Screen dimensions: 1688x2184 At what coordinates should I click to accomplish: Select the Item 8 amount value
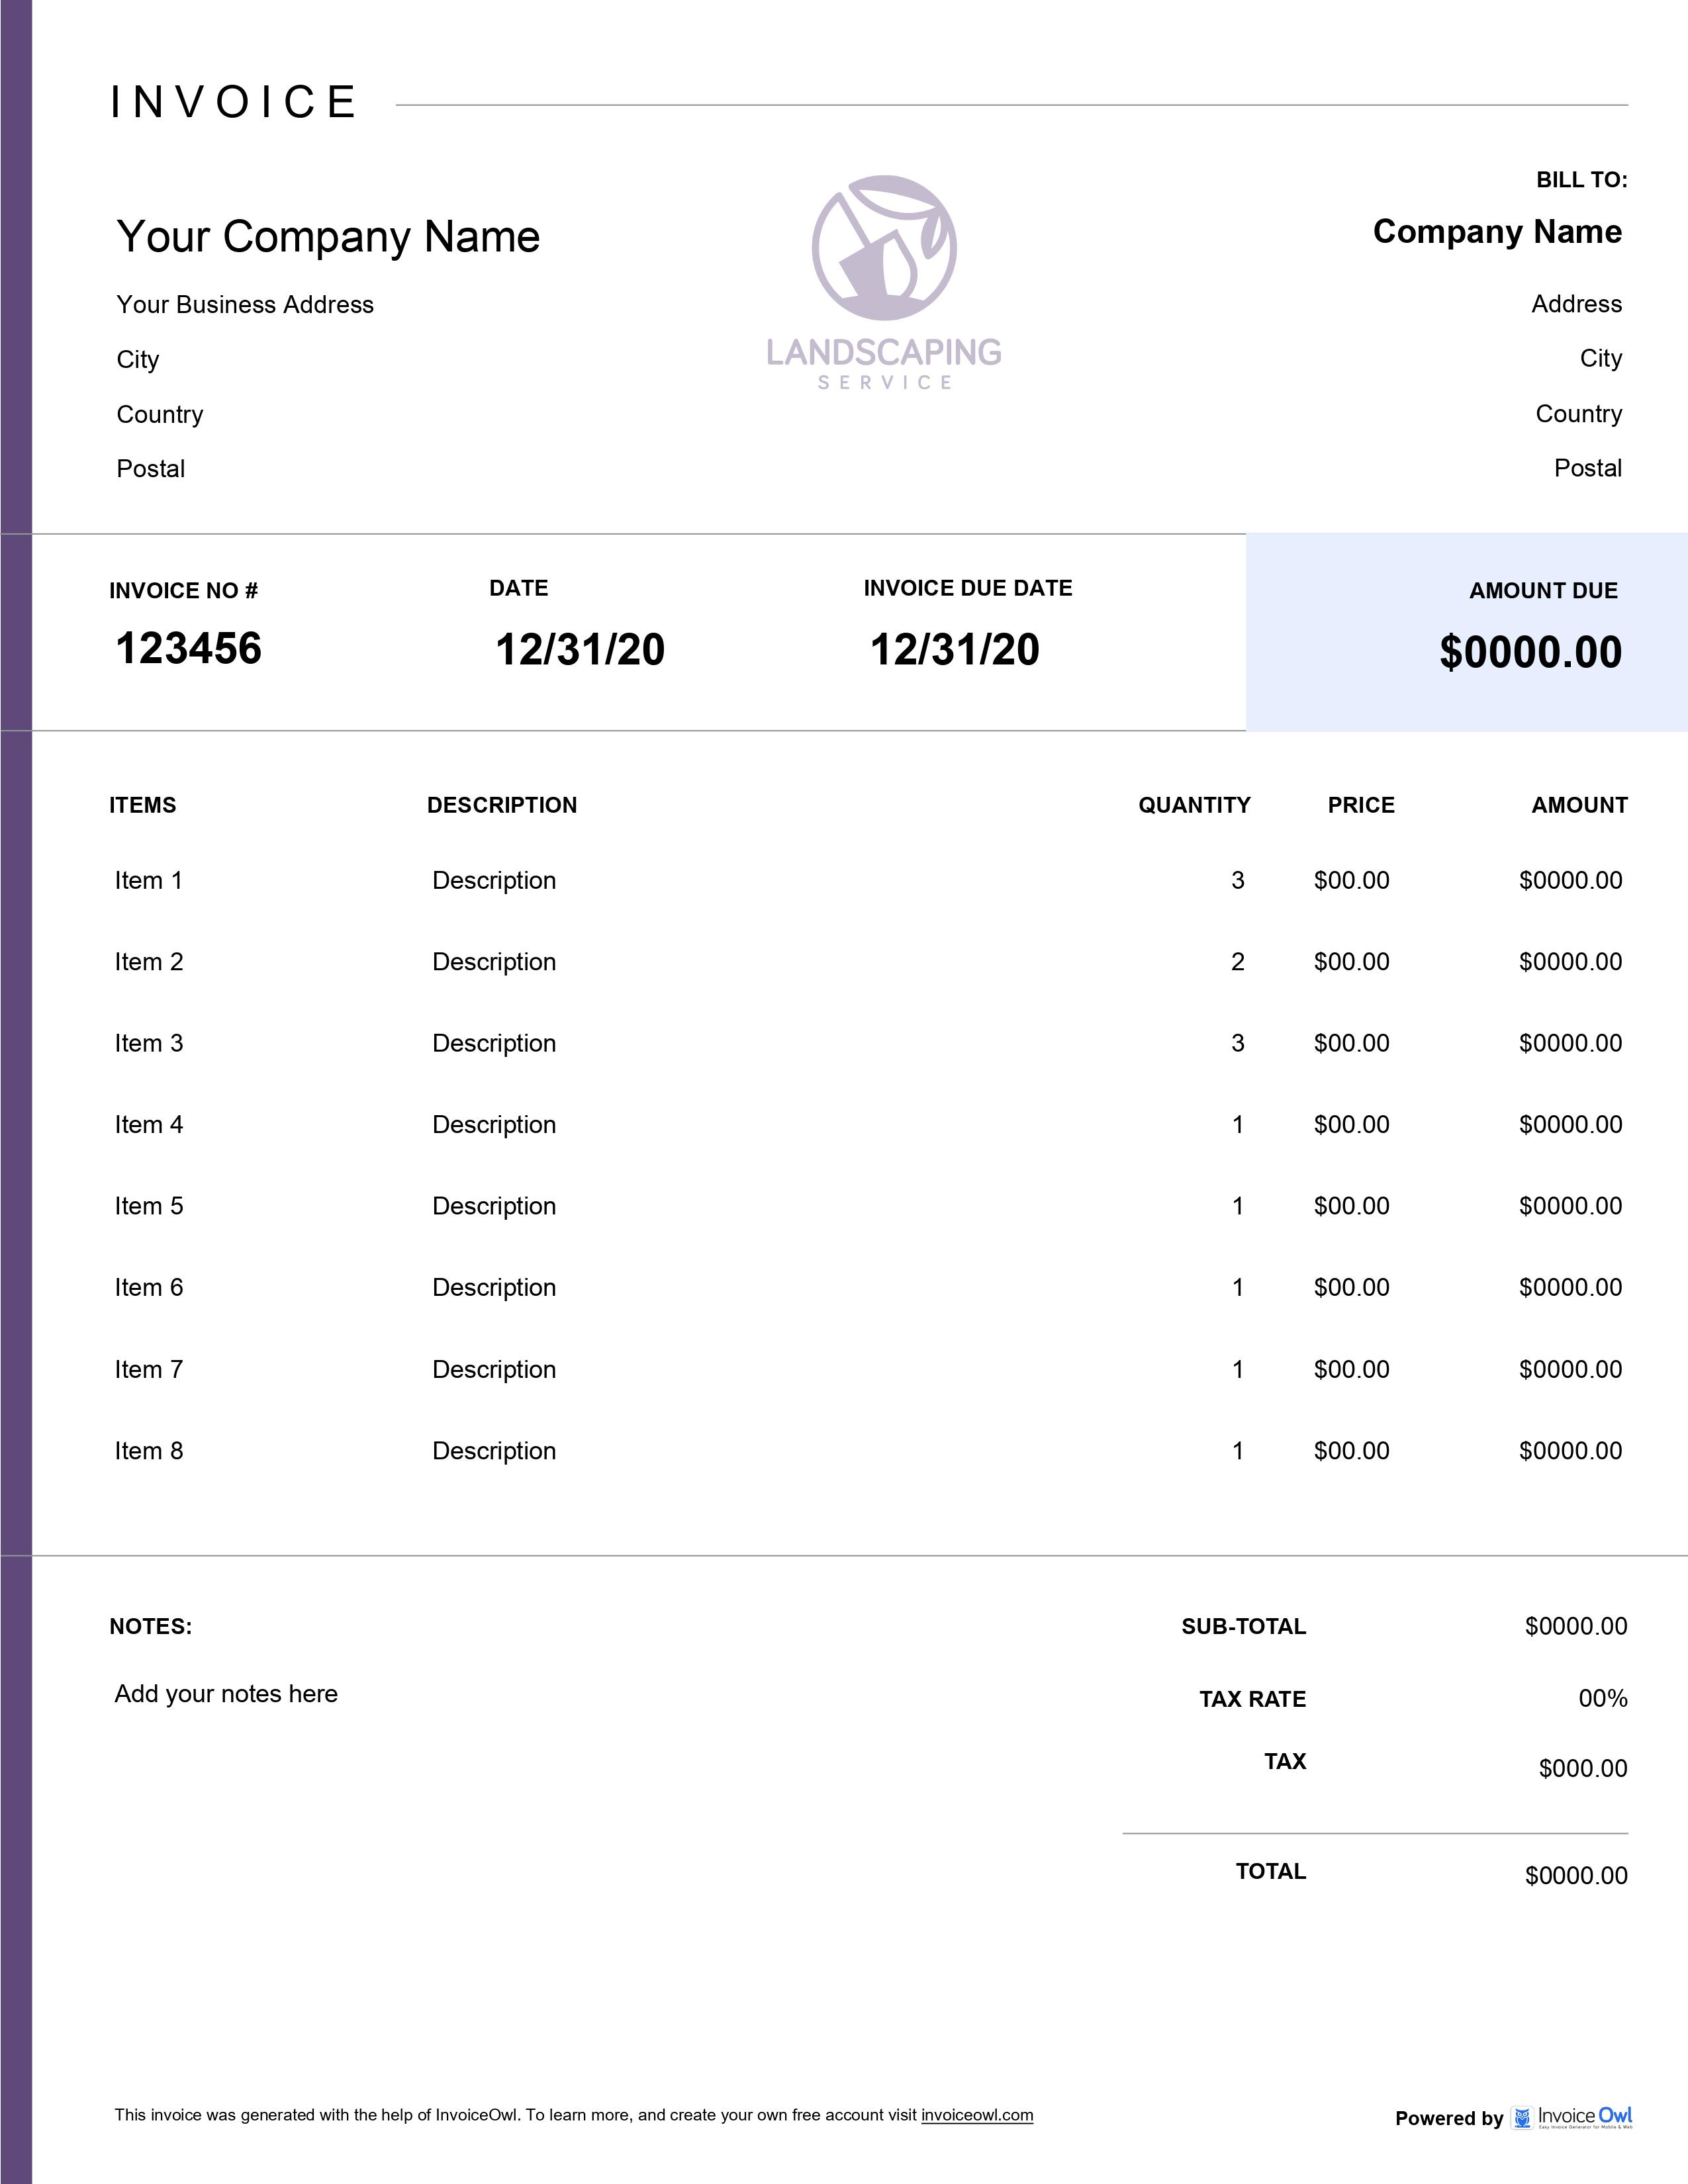1570,1451
